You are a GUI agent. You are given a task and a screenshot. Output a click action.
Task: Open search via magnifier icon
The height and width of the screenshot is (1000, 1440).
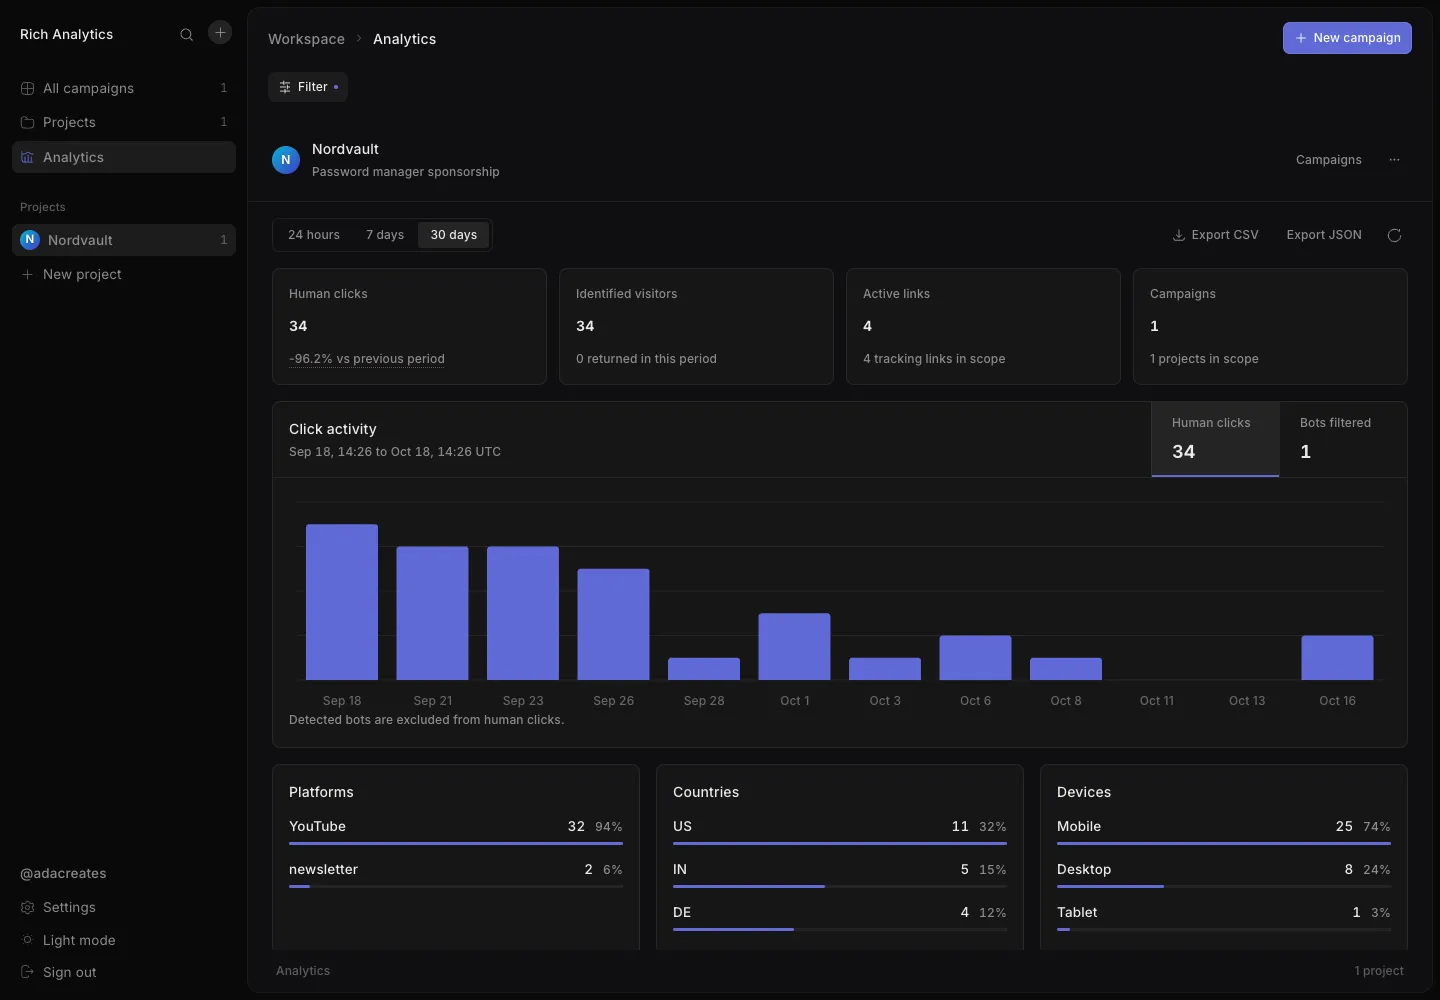pos(186,34)
